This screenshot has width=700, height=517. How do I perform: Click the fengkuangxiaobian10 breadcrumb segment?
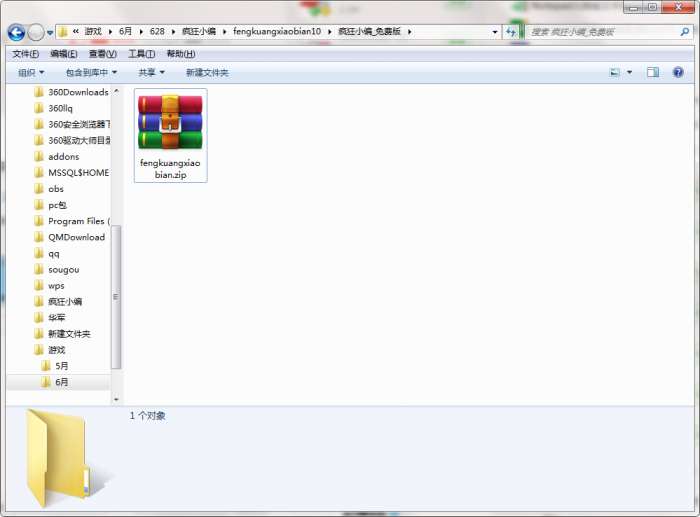tap(277, 31)
